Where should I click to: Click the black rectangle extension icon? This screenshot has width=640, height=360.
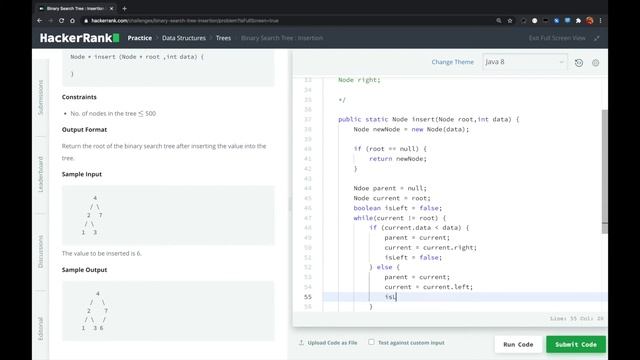(545, 20)
